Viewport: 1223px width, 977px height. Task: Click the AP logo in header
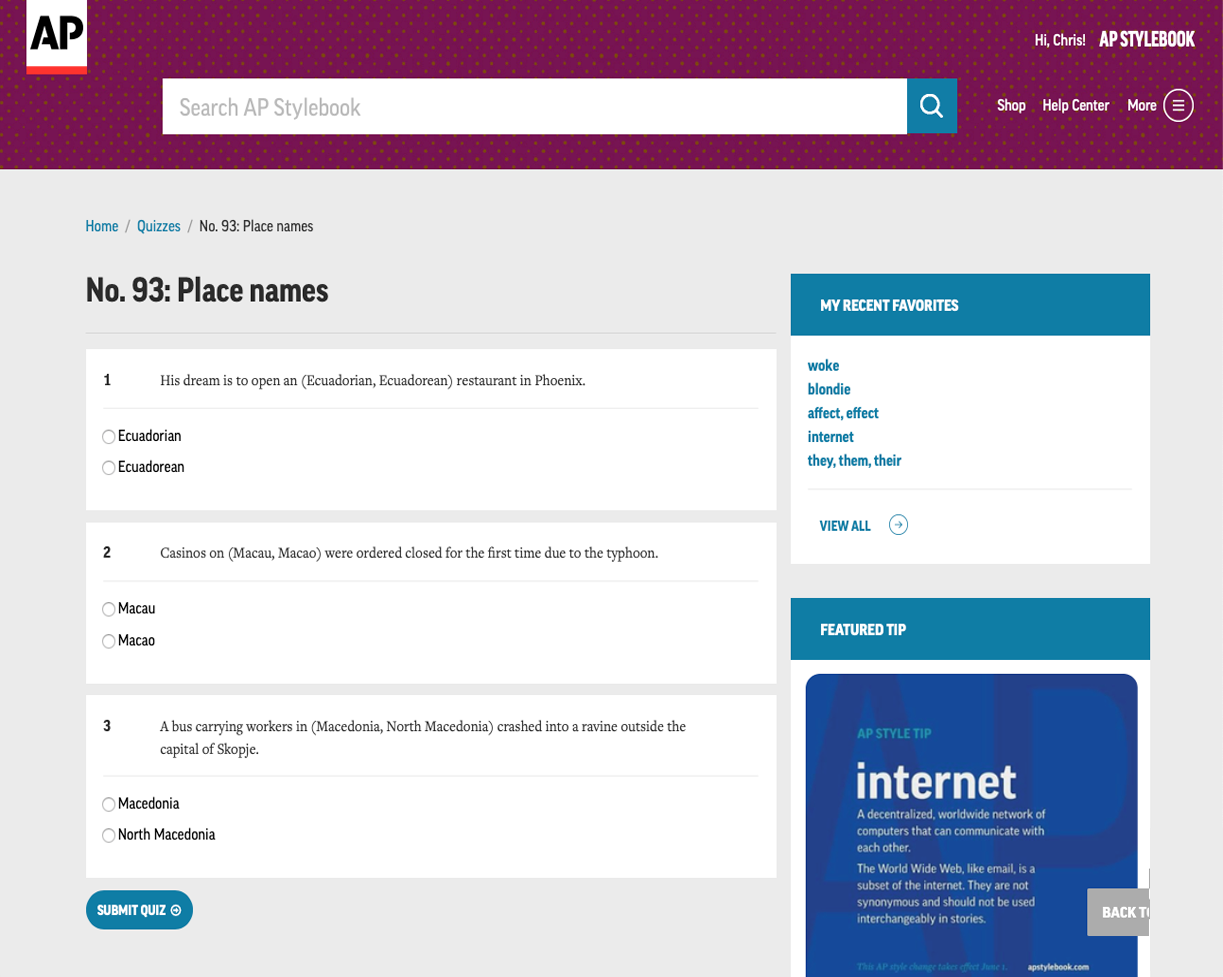click(x=57, y=37)
